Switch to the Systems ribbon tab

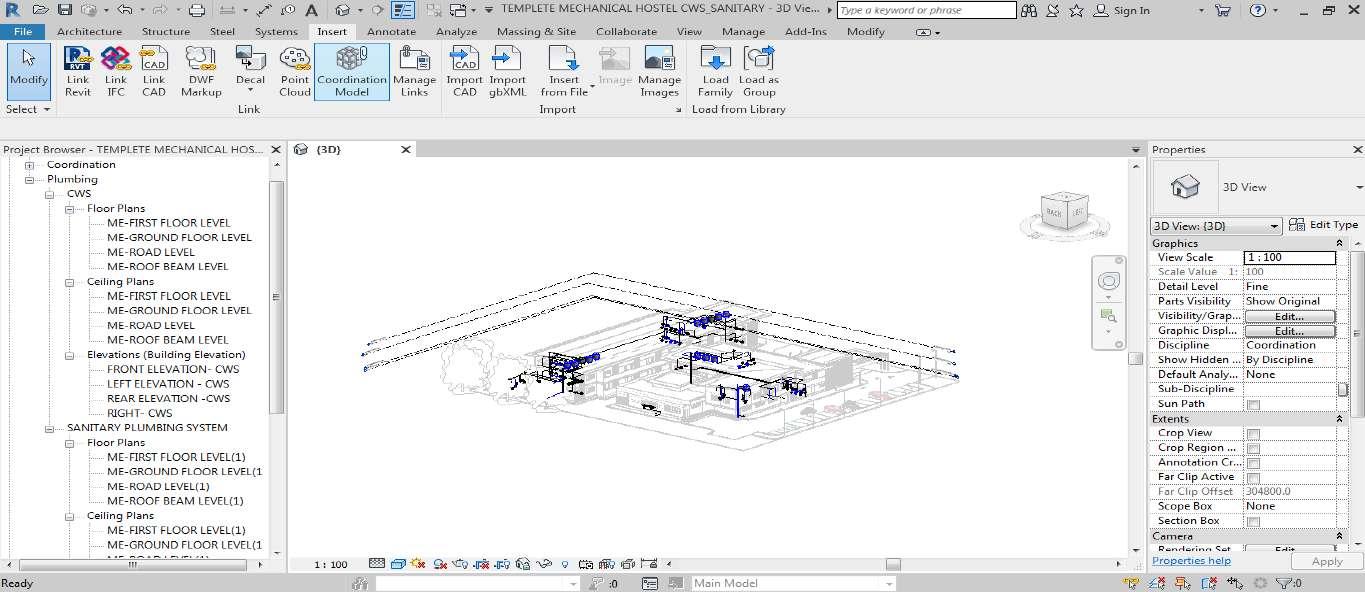click(x=276, y=31)
